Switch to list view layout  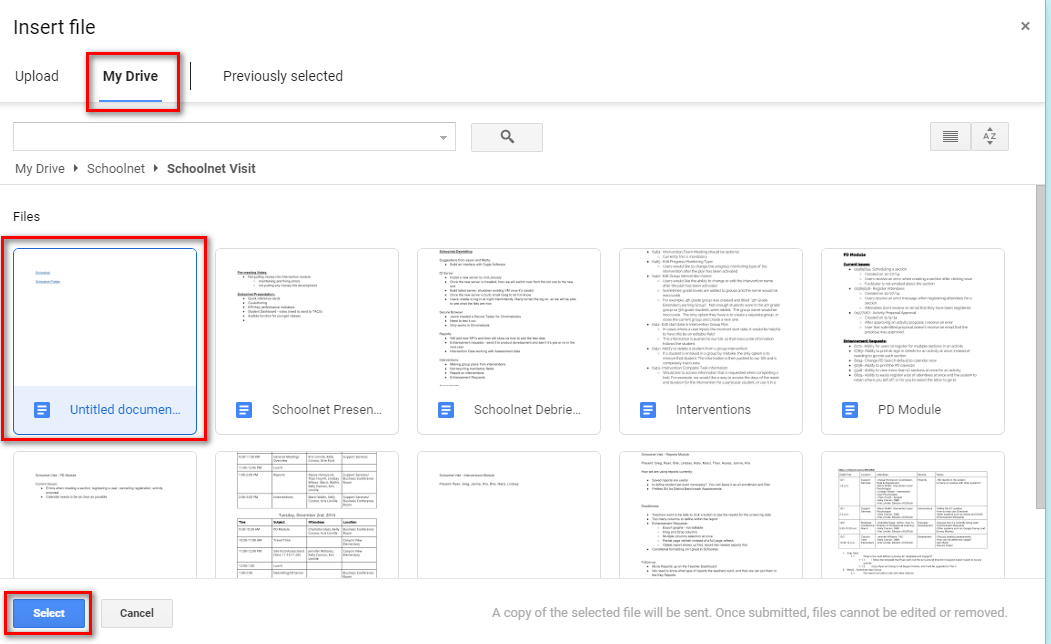coord(950,136)
